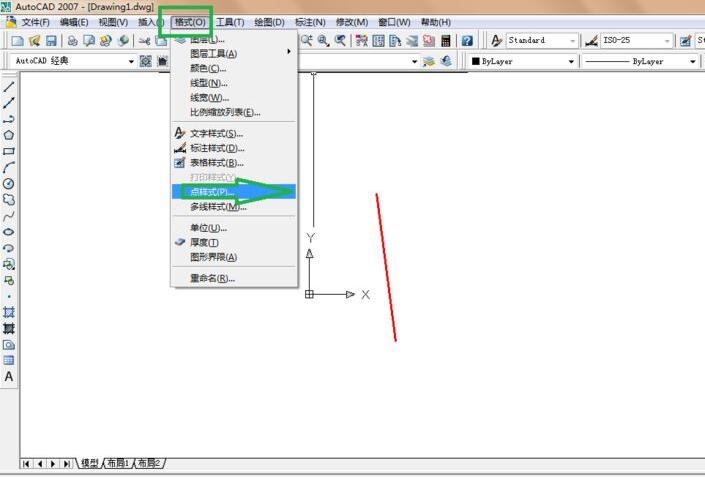The image size is (705, 477).
Task: Open the 编辑(E) menu
Action: (74, 22)
